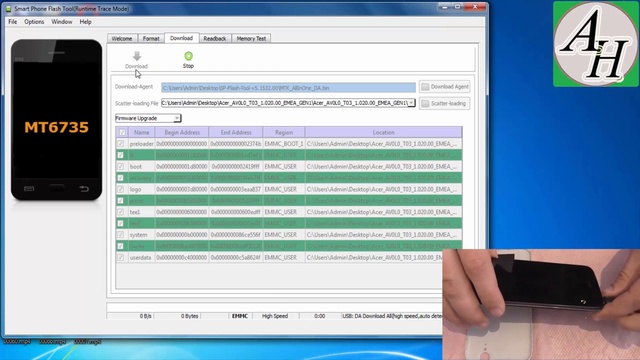Image resolution: width=640 pixels, height=360 pixels.
Task: Click end address '0x00000000c5a8624f'
Action: point(236,258)
